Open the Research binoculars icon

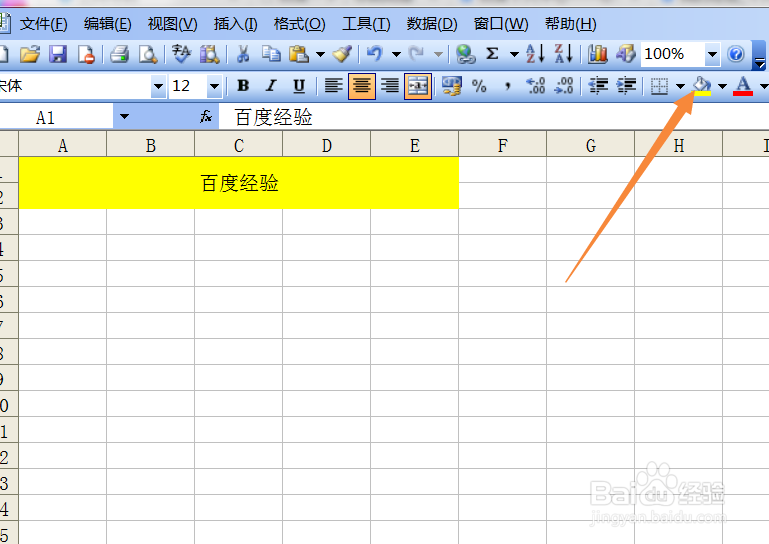click(209, 54)
